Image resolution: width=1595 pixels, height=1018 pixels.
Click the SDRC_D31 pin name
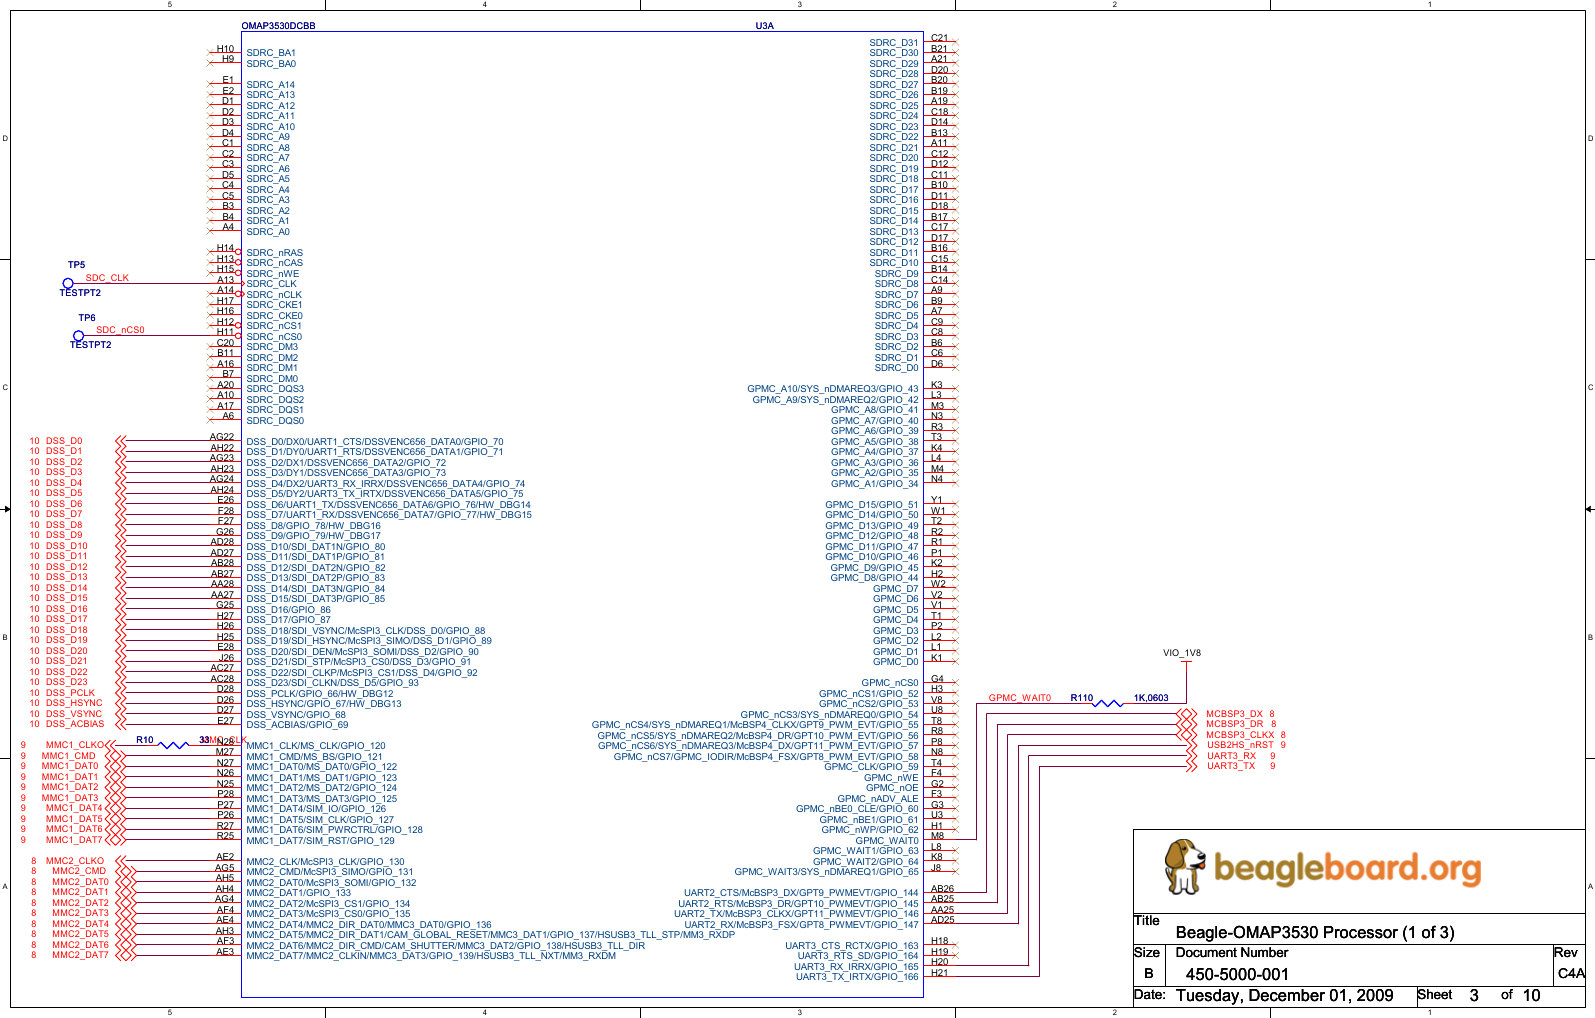[894, 43]
